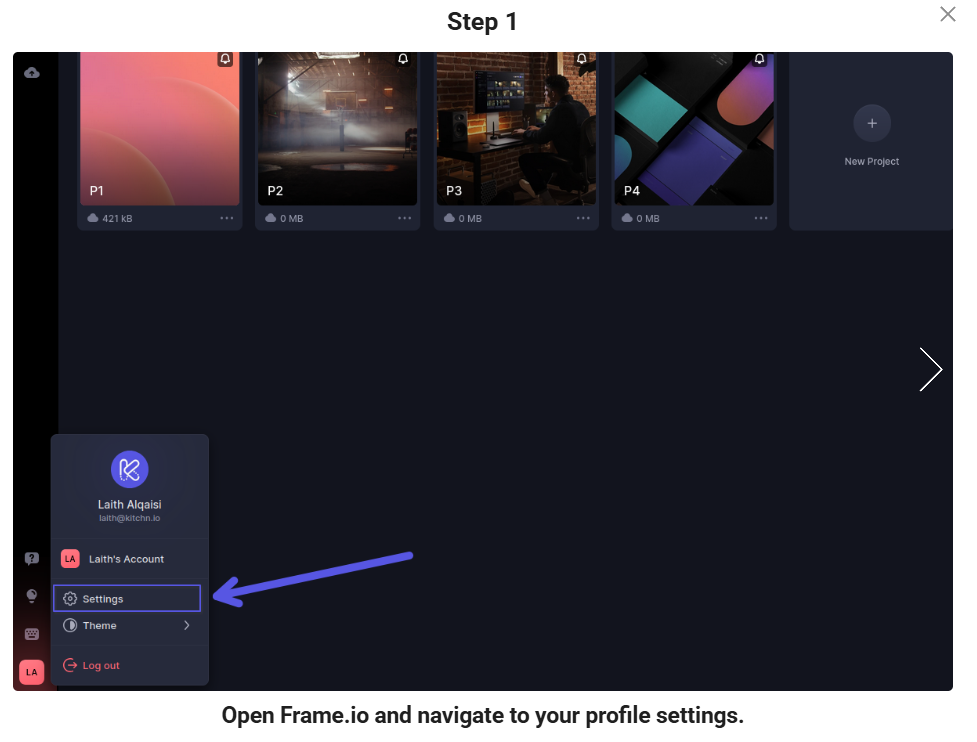Click the lightbulb icon in sidebar
The height and width of the screenshot is (742, 977).
(32, 596)
